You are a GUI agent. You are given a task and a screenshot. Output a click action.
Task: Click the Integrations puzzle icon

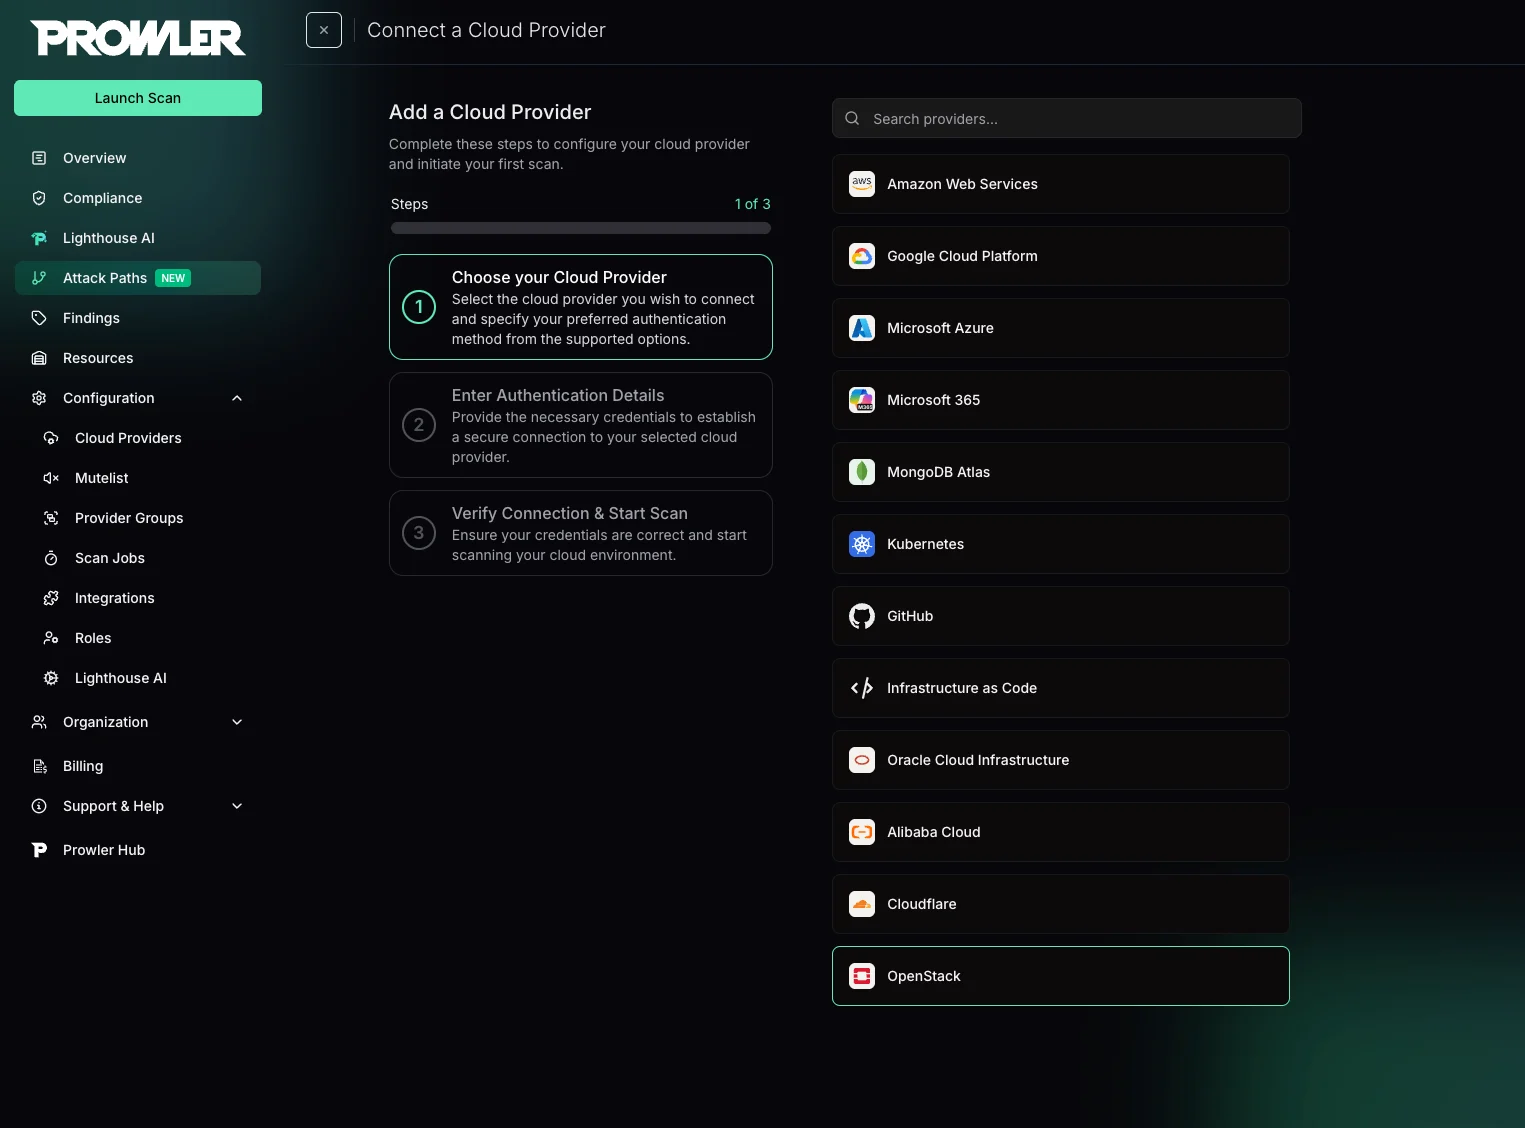coord(51,598)
